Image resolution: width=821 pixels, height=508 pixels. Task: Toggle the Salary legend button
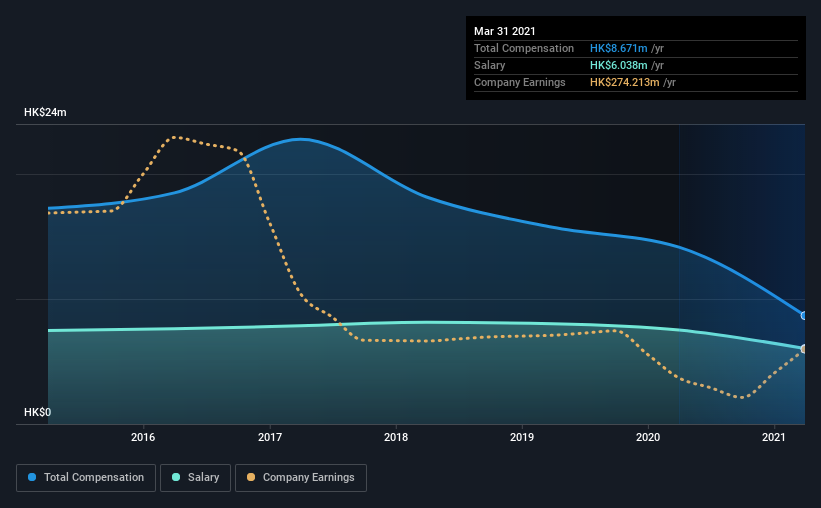195,478
